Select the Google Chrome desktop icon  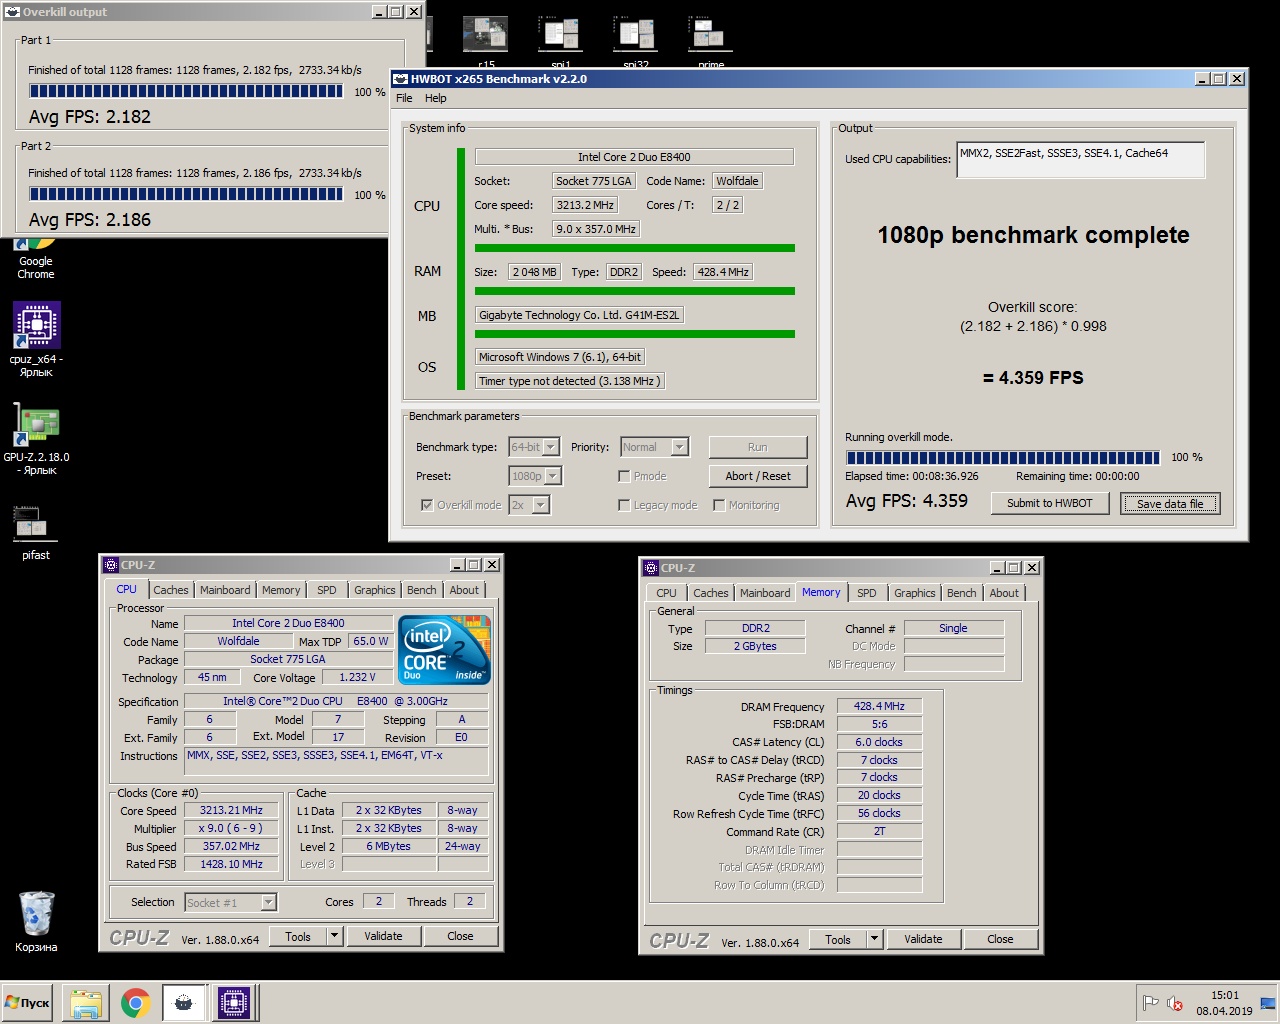pyautogui.click(x=36, y=258)
